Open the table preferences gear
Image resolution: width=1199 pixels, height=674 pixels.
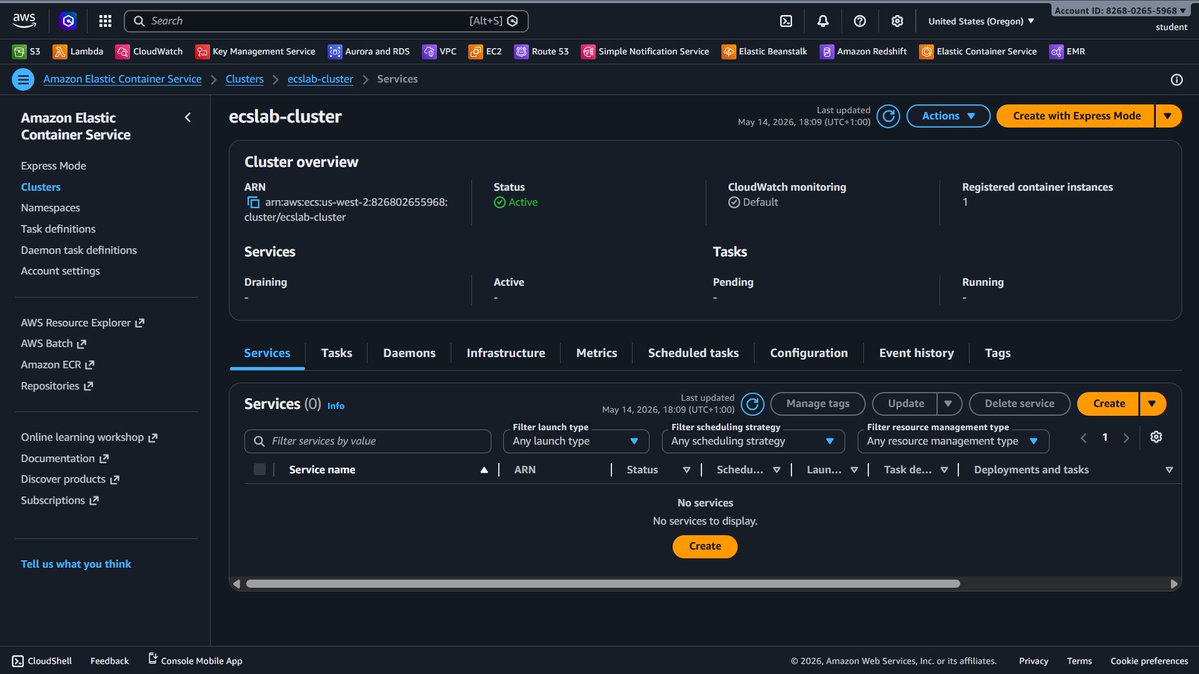pyautogui.click(x=1156, y=437)
